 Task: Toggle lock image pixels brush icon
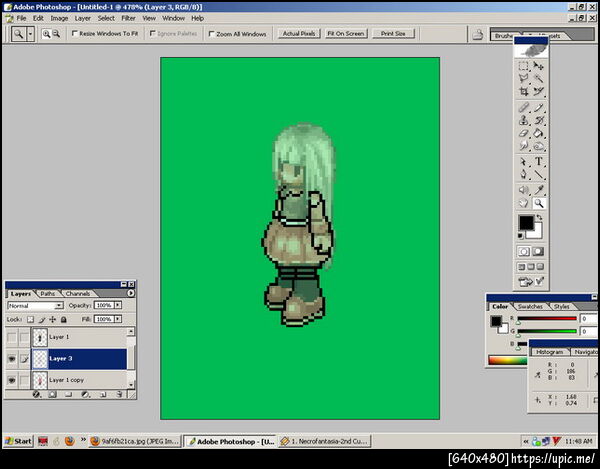pos(42,319)
